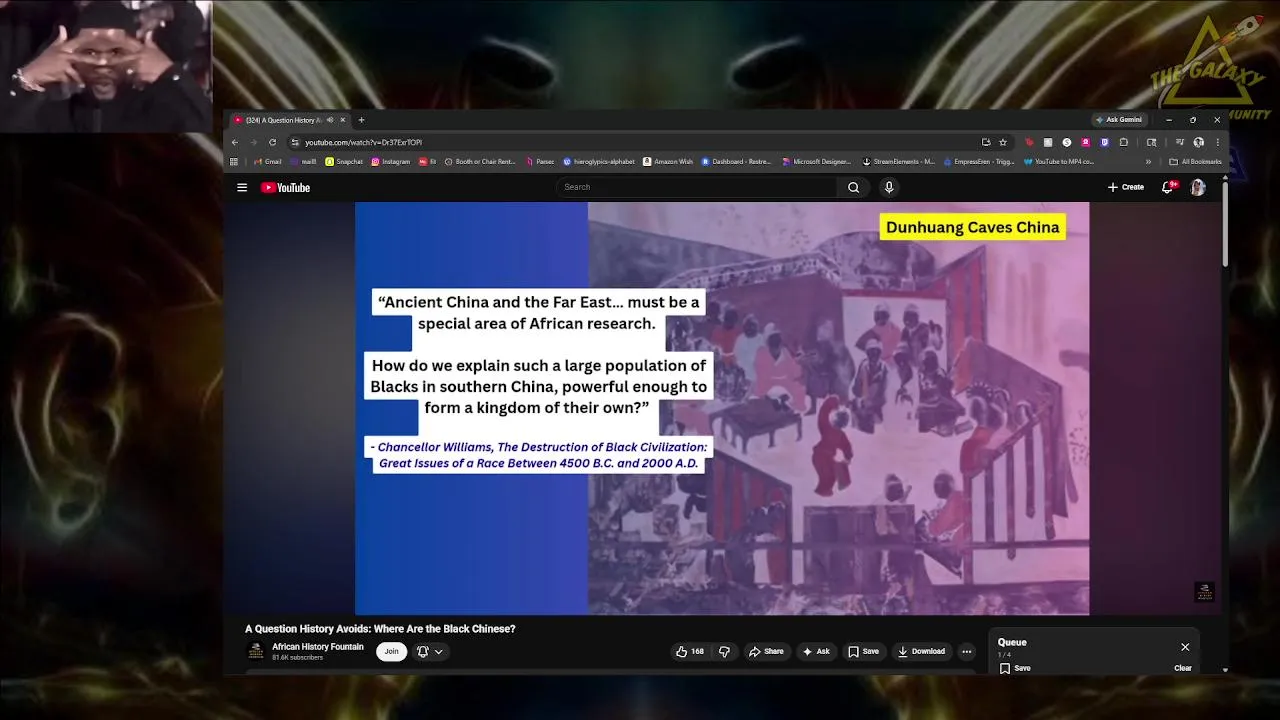Viewport: 1280px width, 720px height.
Task: Open African History Fountain channel name
Action: coord(317,647)
